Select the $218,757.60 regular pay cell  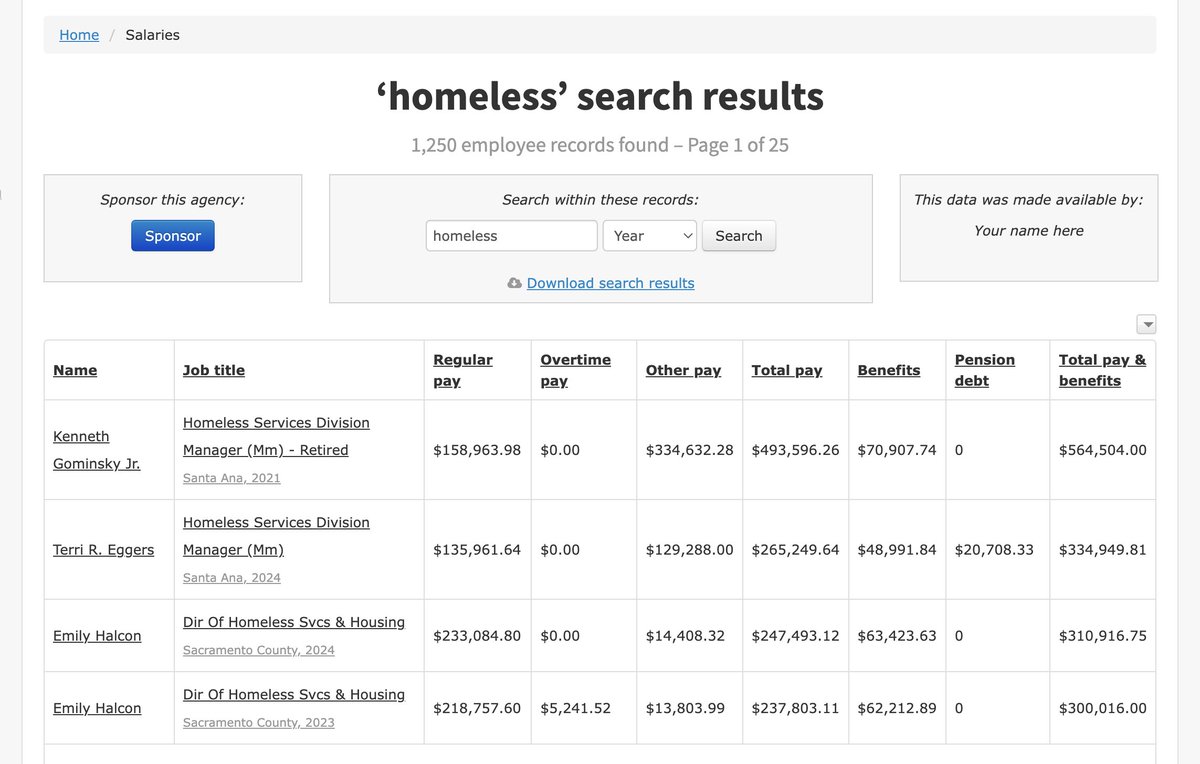coord(477,708)
